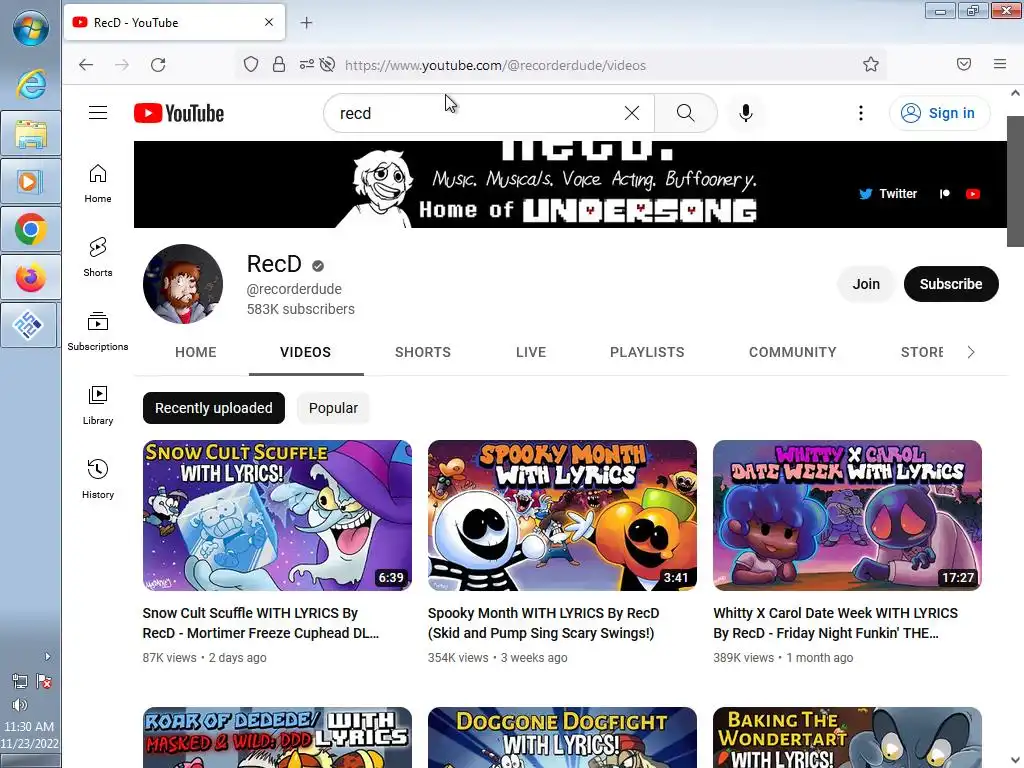Open the Snow Cult Scuffle WITH LYRICS title
This screenshot has width=1024, height=768.
point(261,623)
